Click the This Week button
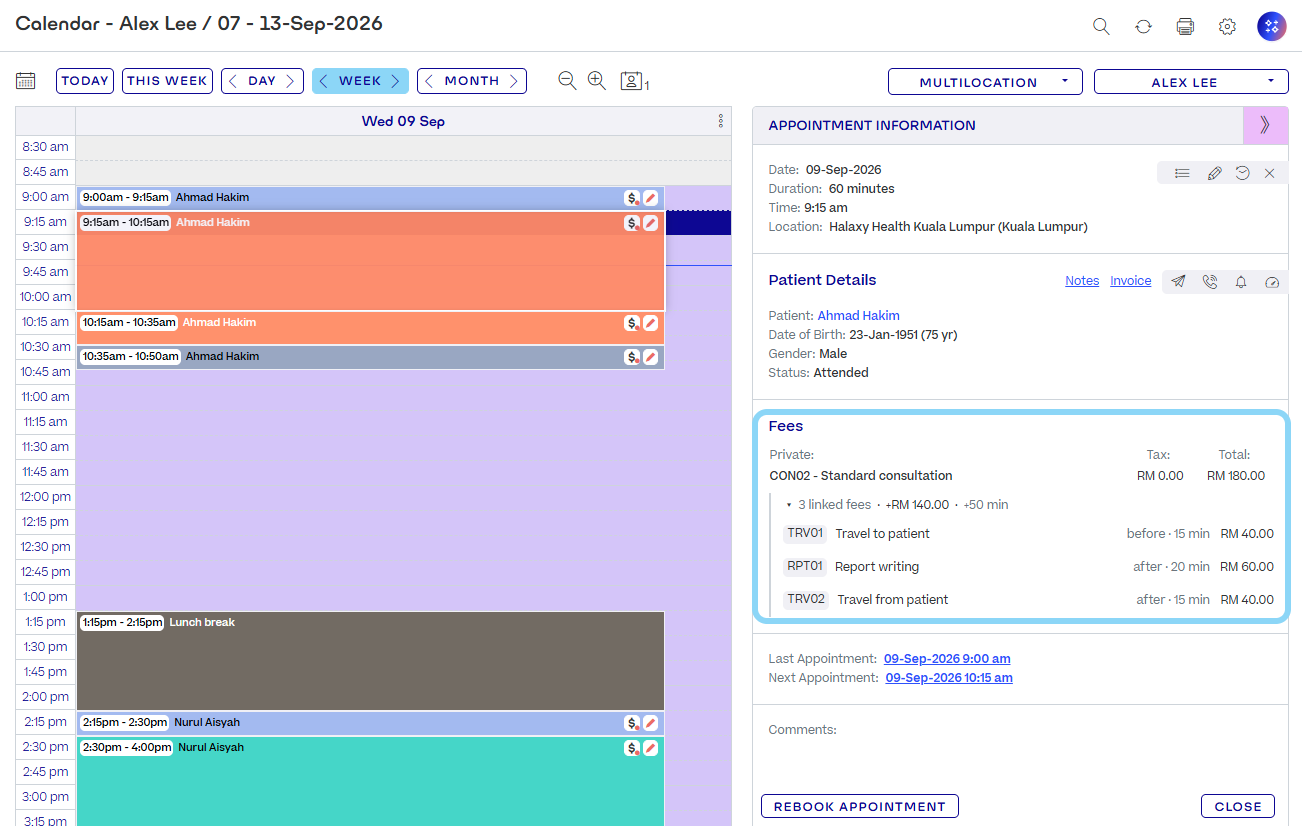 click(x=167, y=81)
